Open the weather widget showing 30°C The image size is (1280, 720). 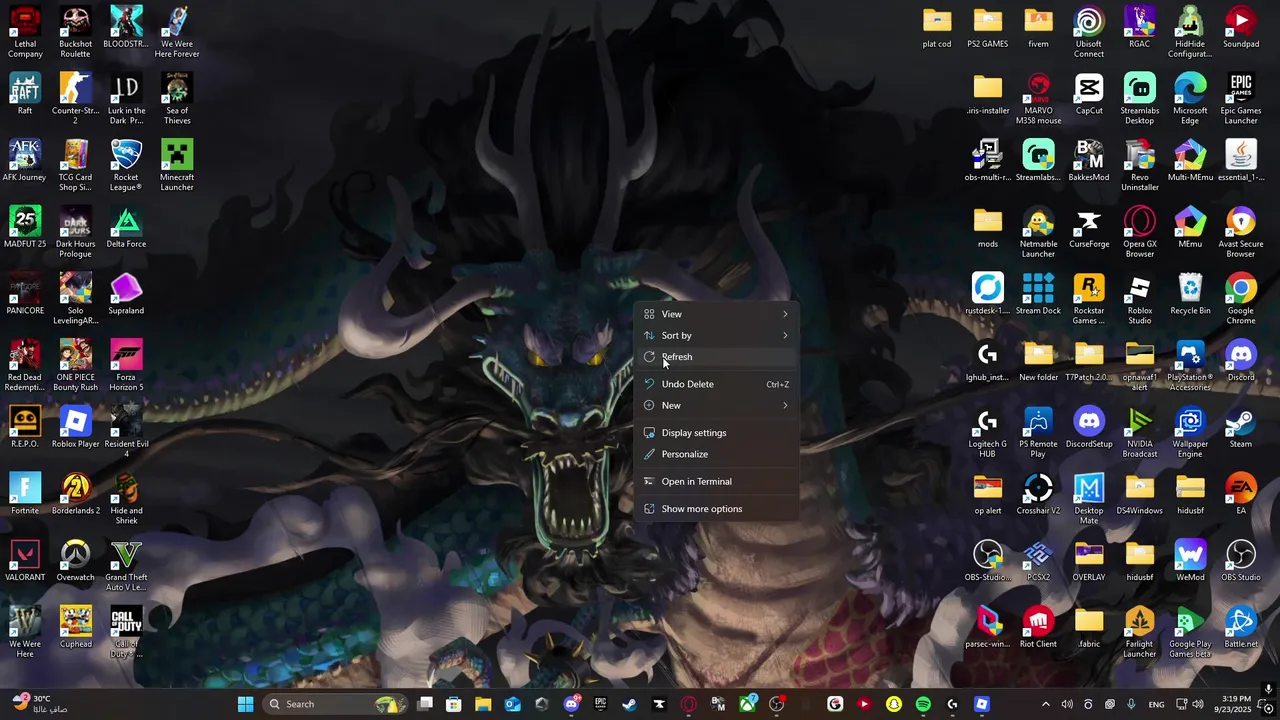(40, 704)
